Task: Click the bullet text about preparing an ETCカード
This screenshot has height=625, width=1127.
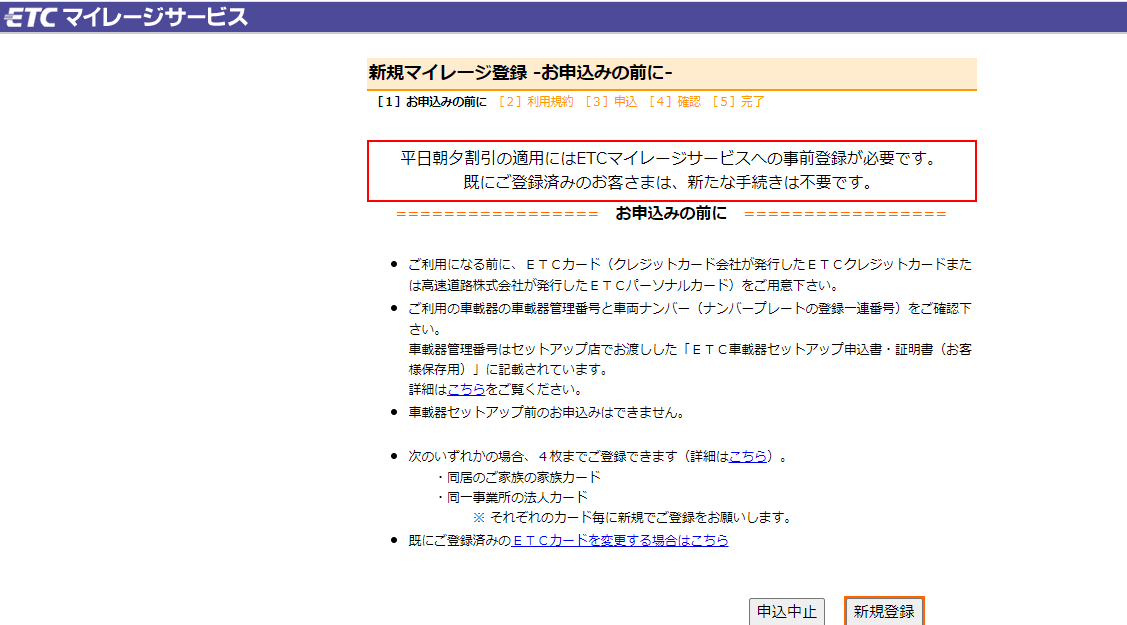Action: 688,275
